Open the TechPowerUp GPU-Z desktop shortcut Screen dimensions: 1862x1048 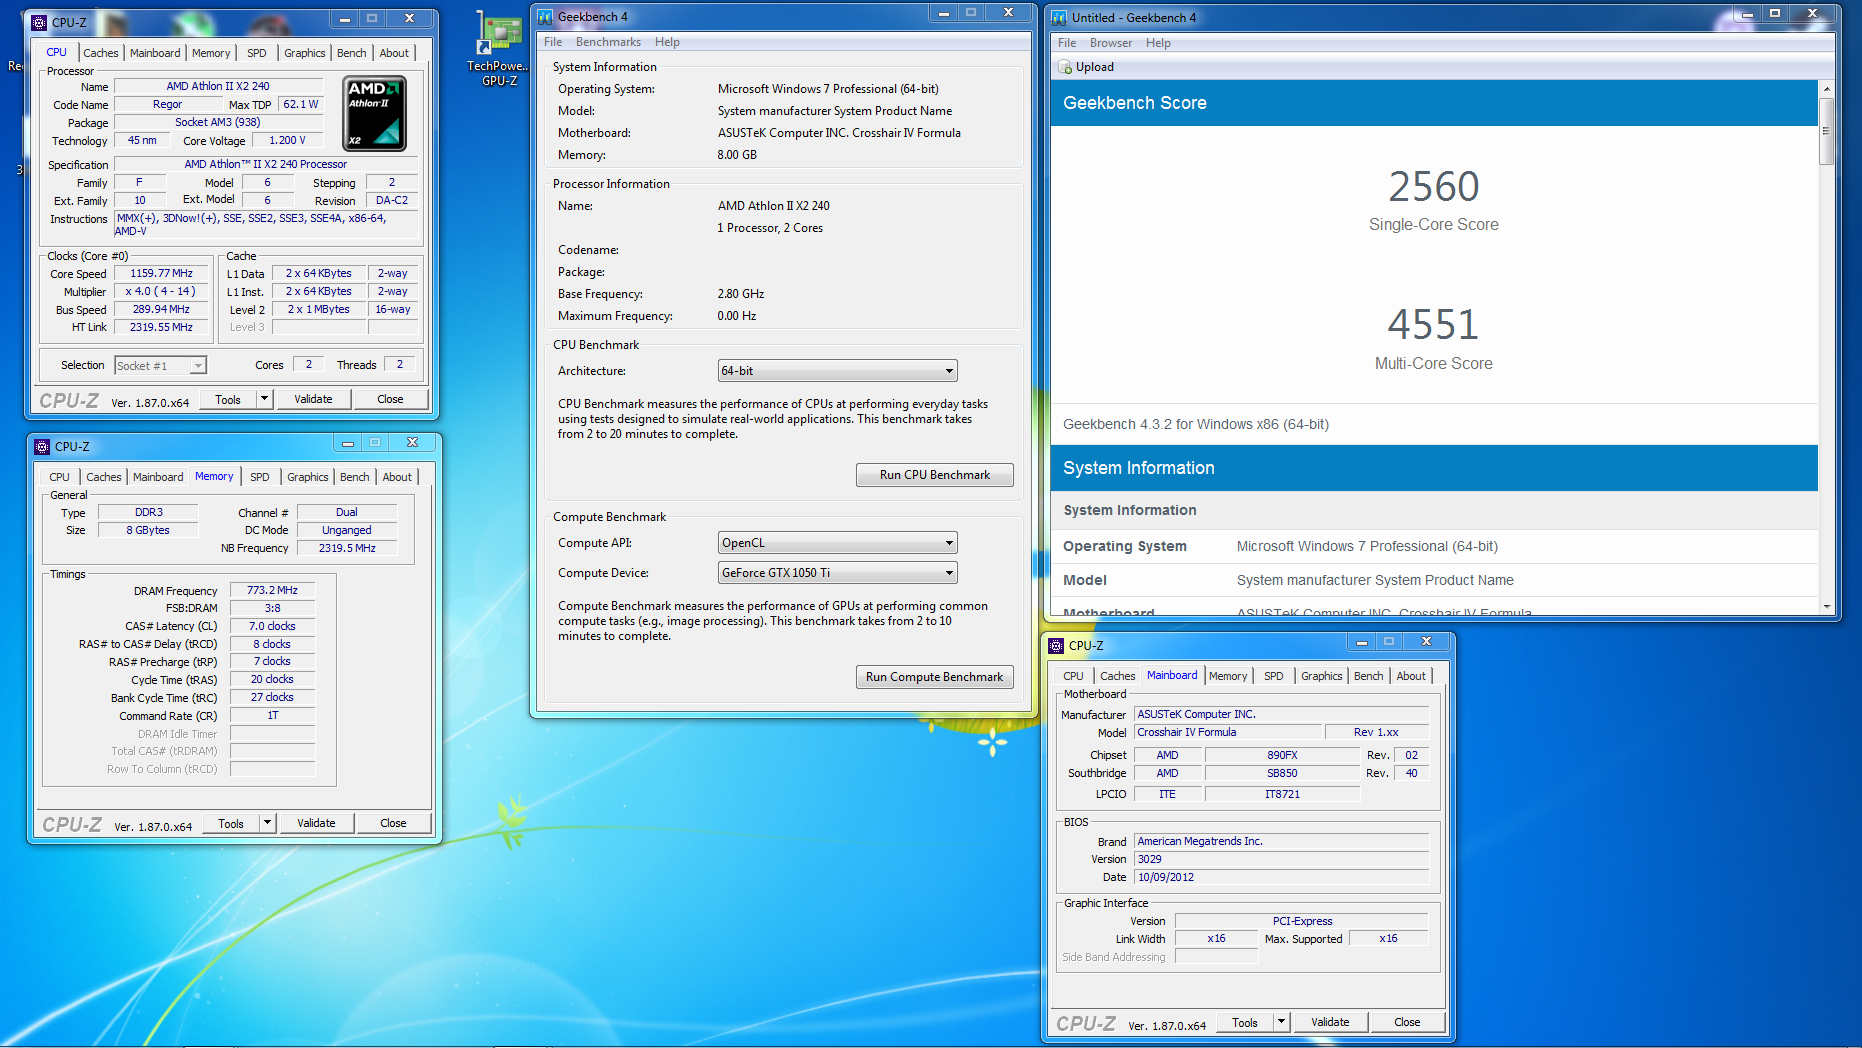coord(499,50)
